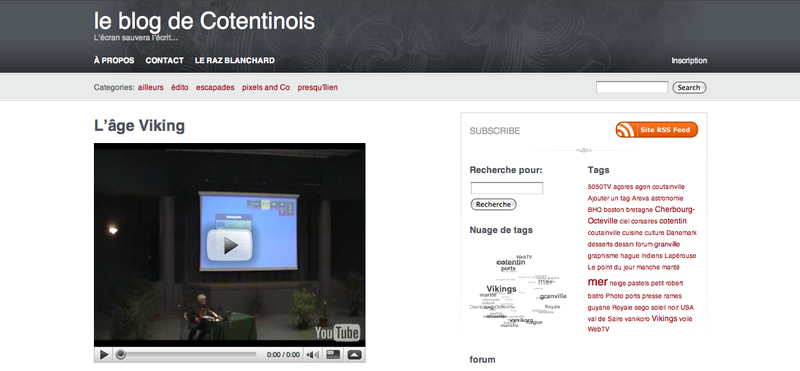
Task: Open the ailleurs category
Action: click(151, 87)
